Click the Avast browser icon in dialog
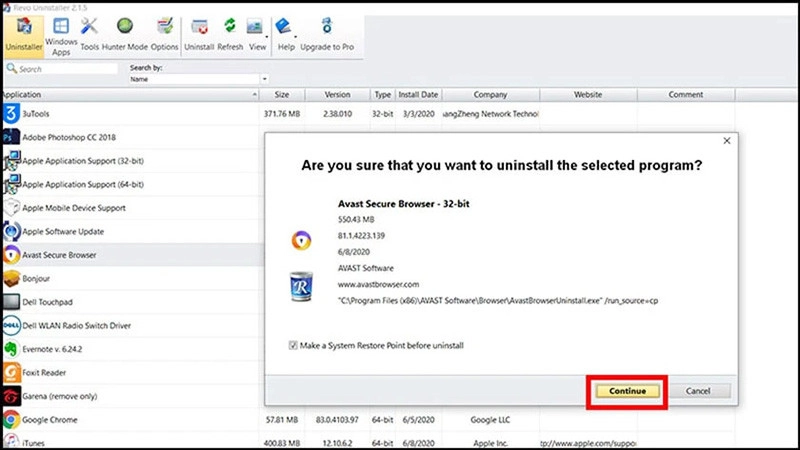Screen dimensions: 800x450 click(301, 240)
